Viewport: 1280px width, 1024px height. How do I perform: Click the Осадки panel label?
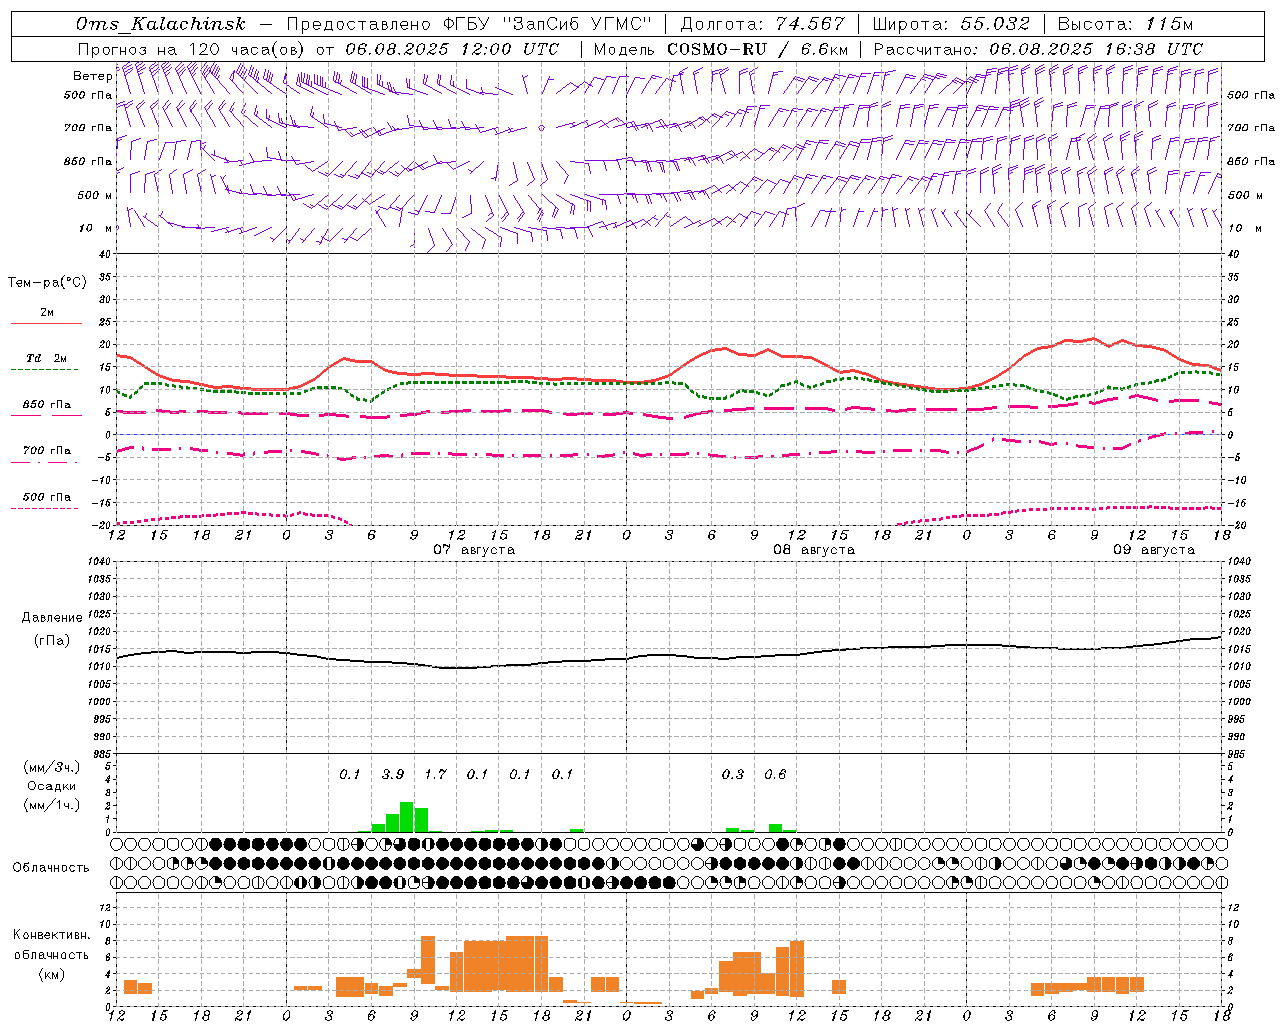click(52, 786)
